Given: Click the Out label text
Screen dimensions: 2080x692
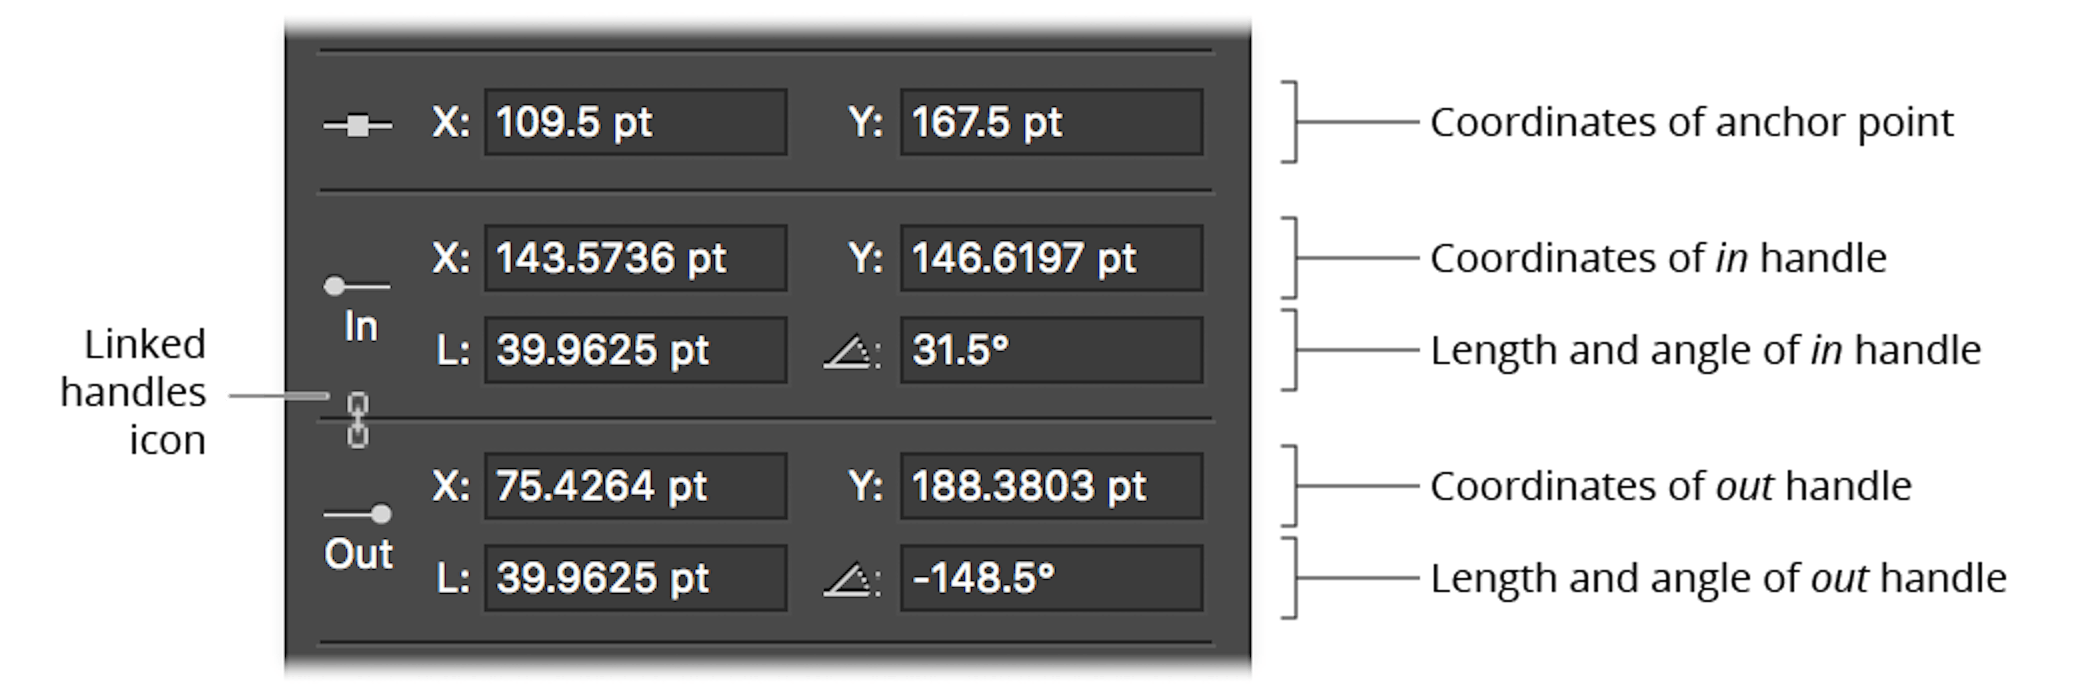Looking at the screenshot, I should pyautogui.click(x=358, y=554).
